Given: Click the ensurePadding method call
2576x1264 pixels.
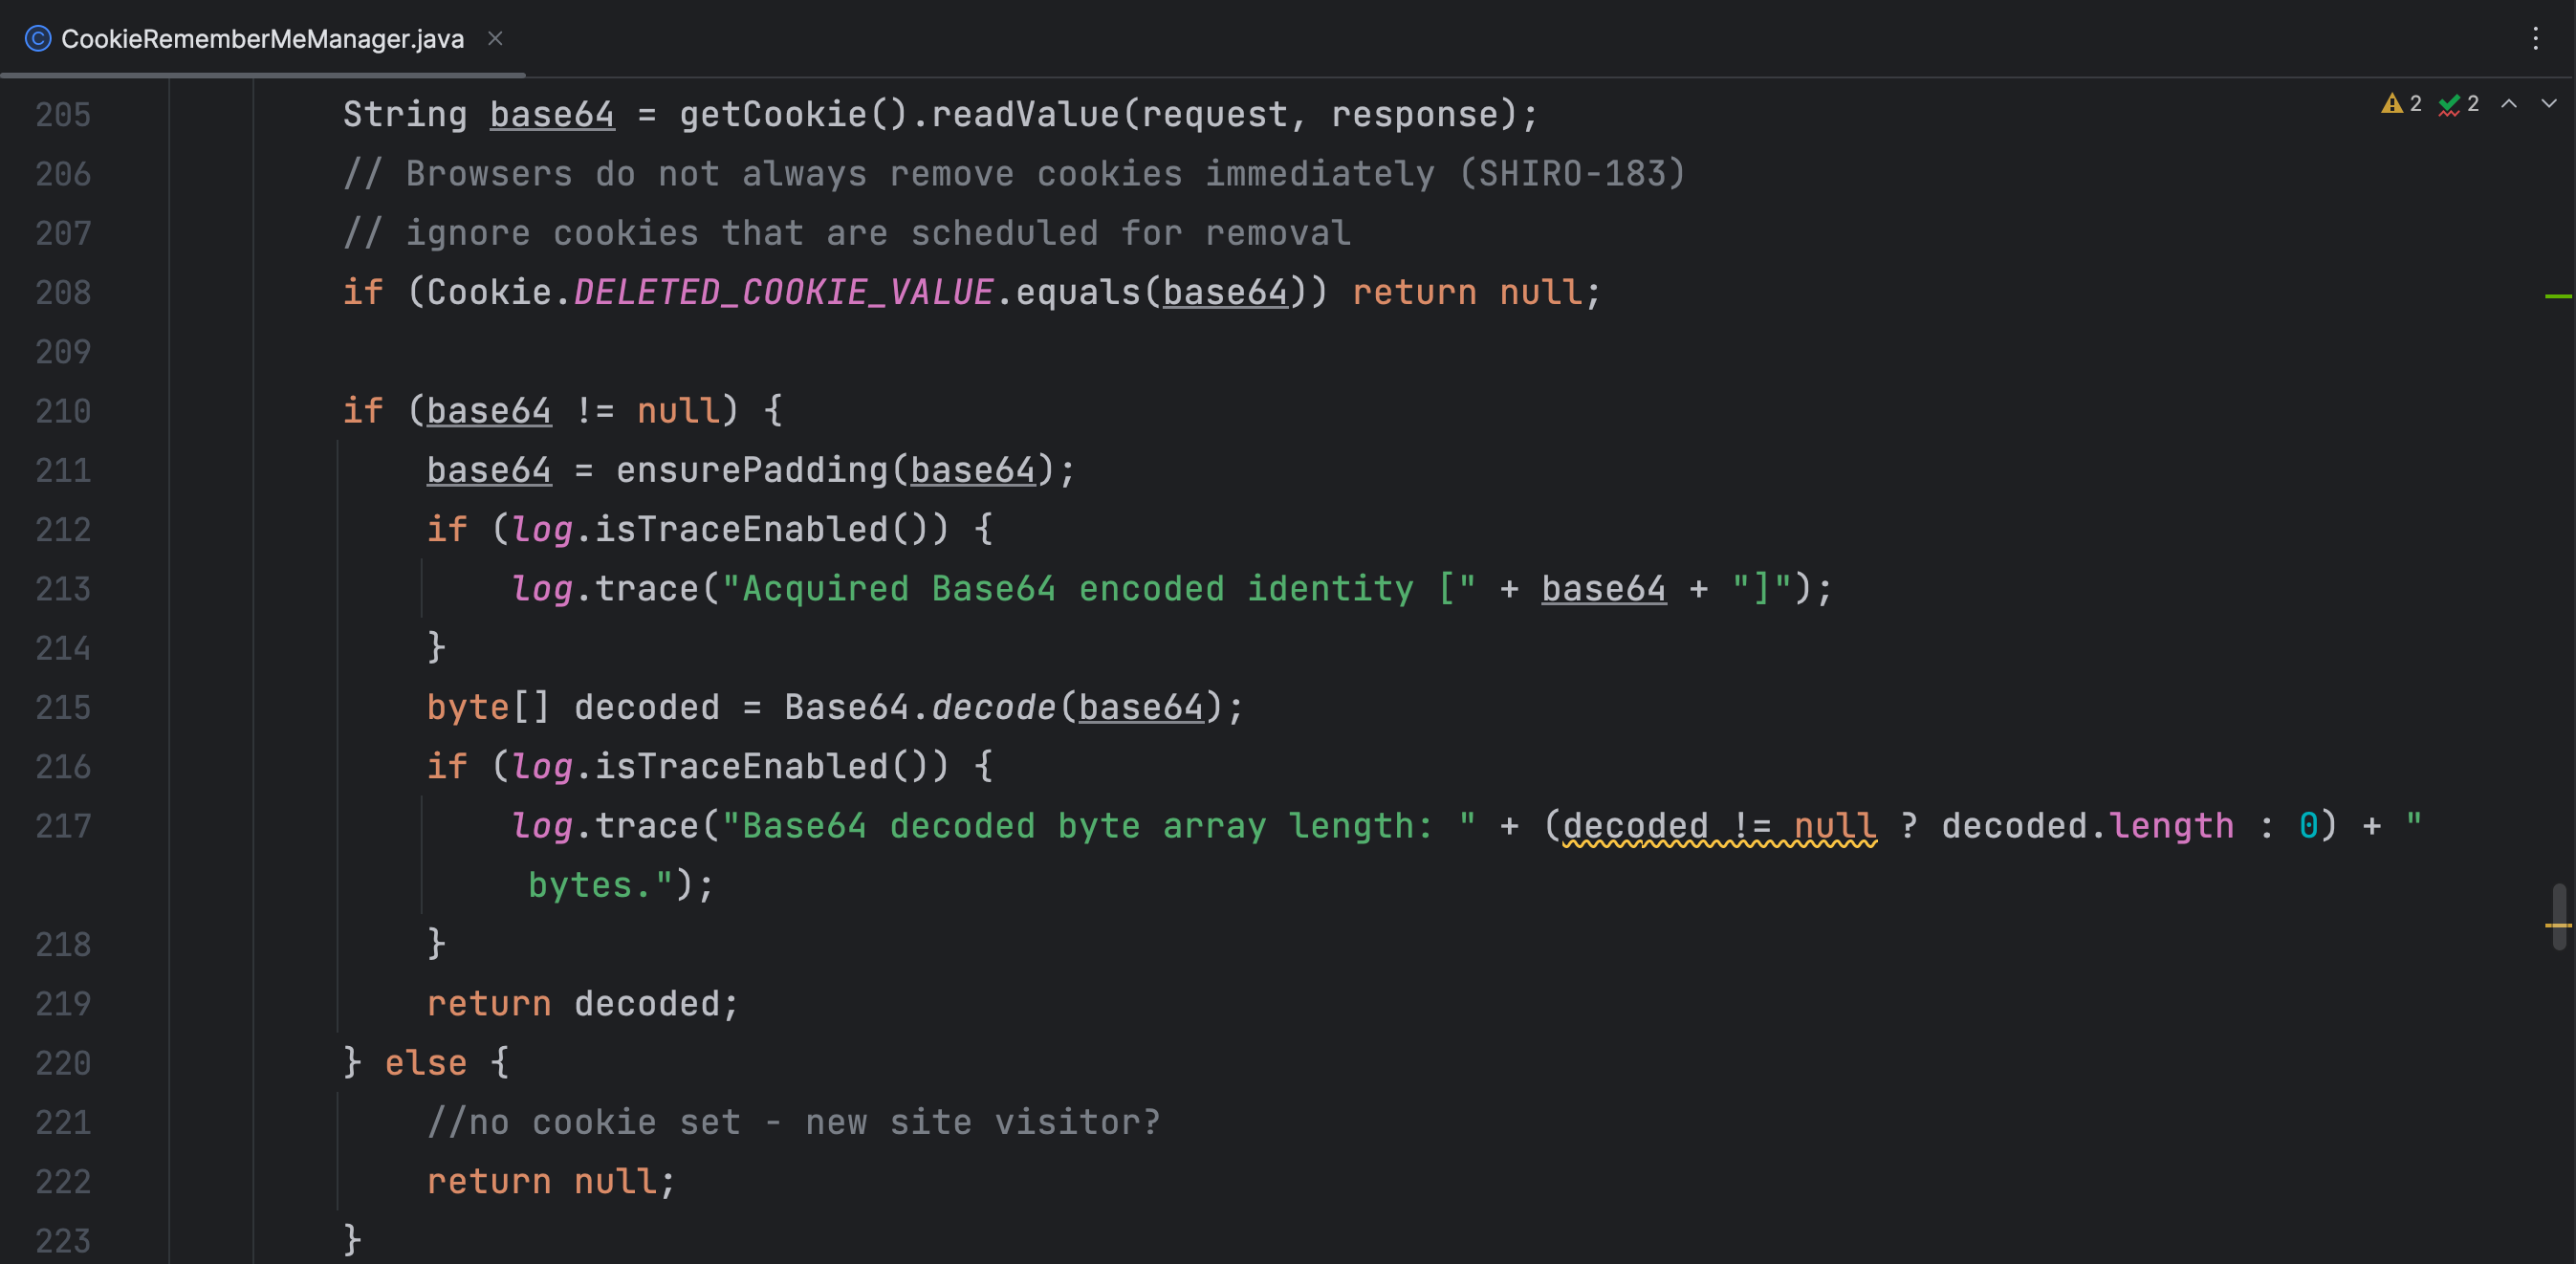Looking at the screenshot, I should [x=751, y=470].
